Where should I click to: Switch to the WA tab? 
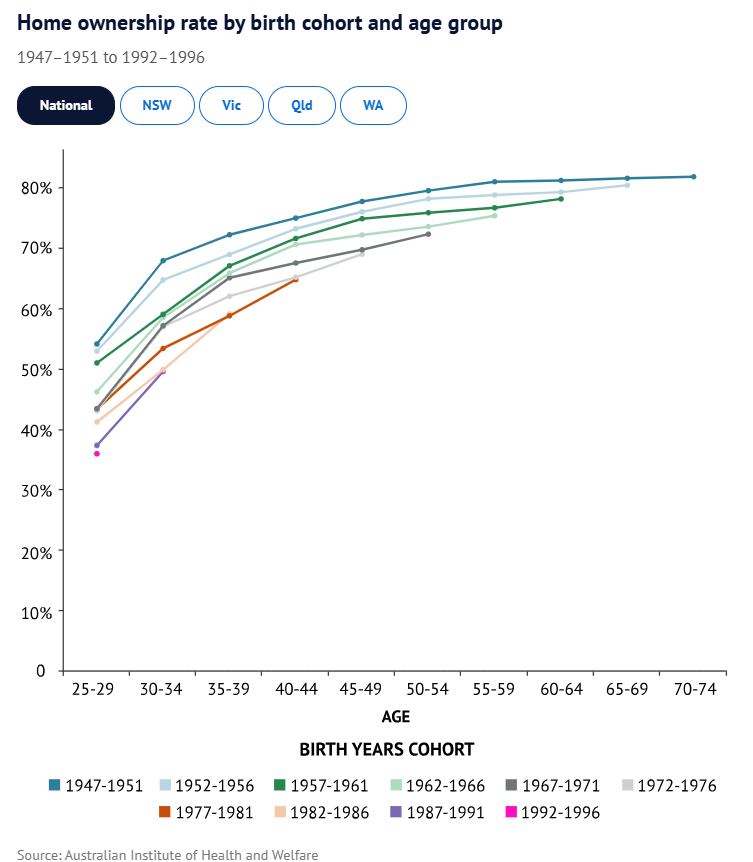[373, 105]
